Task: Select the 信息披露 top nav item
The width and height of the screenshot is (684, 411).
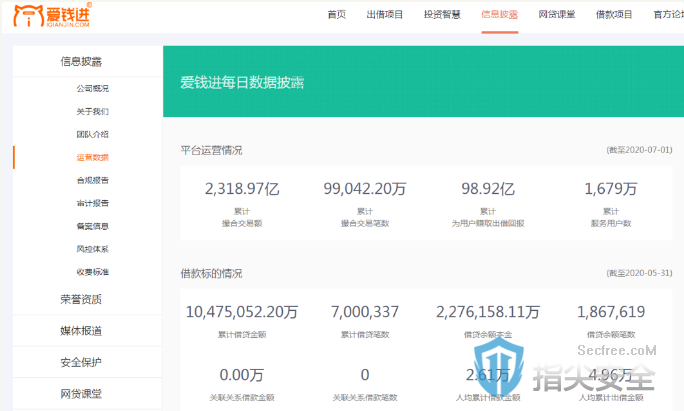Action: 499,15
